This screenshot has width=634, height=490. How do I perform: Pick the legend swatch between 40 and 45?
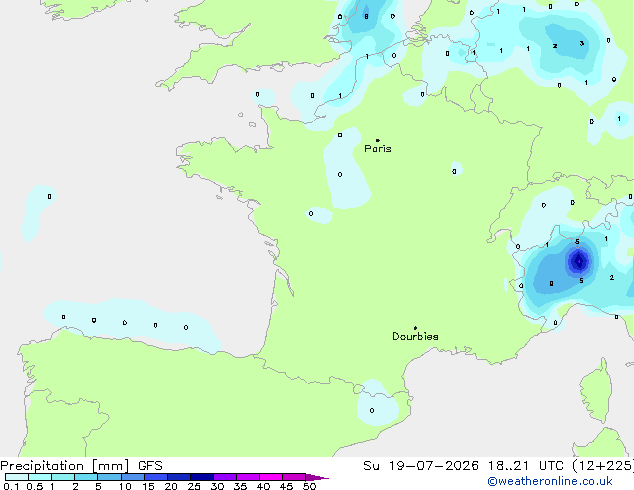click(x=271, y=477)
